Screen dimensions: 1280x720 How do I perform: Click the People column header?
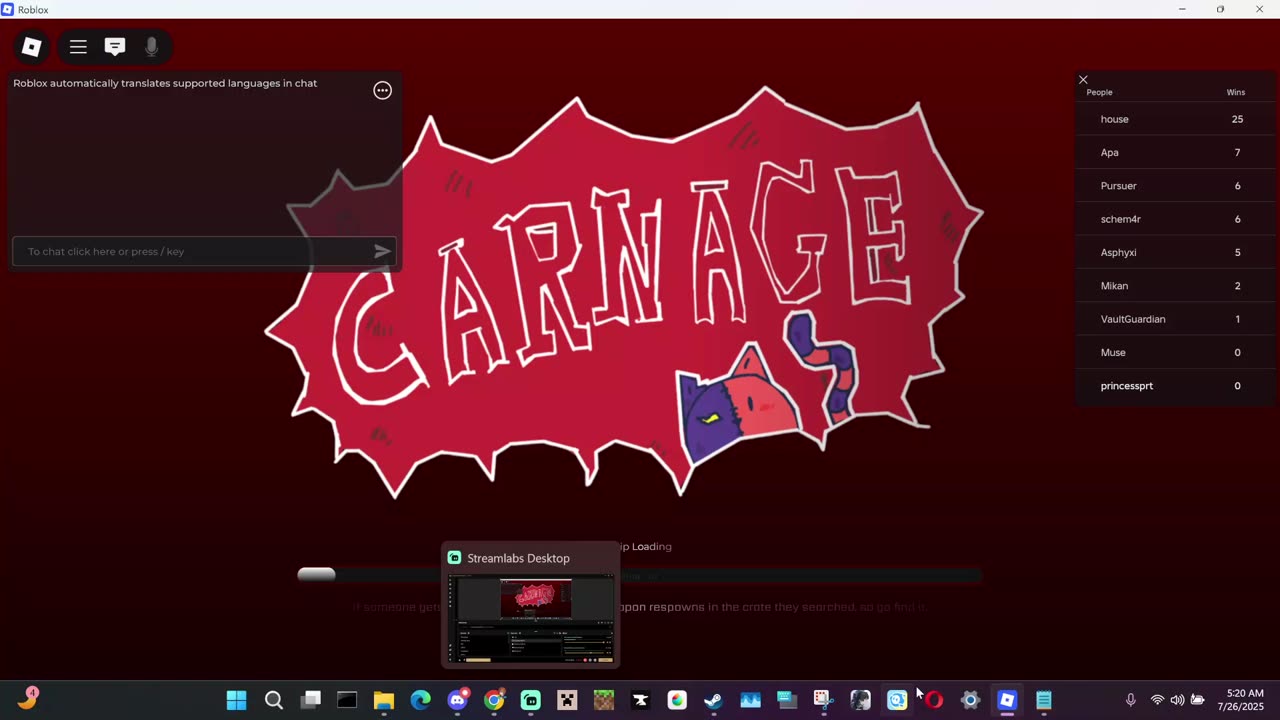pos(1099,92)
